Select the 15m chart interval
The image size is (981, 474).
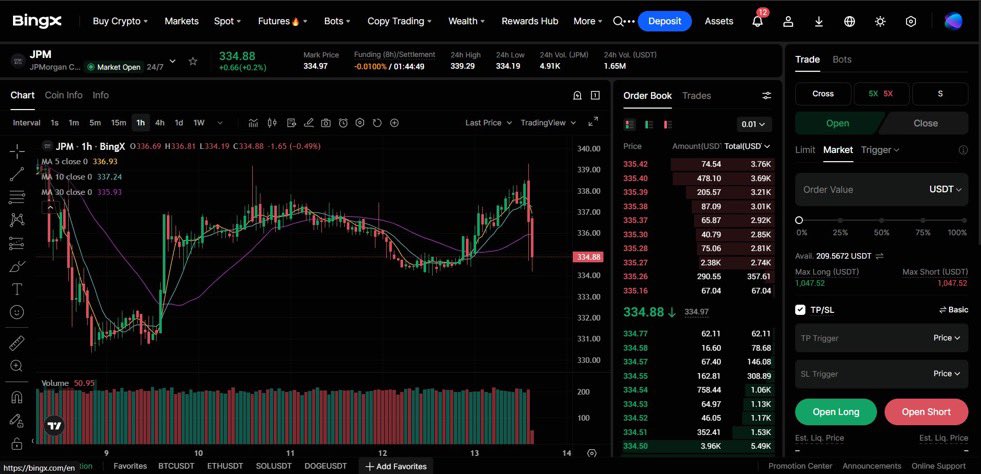[118, 123]
